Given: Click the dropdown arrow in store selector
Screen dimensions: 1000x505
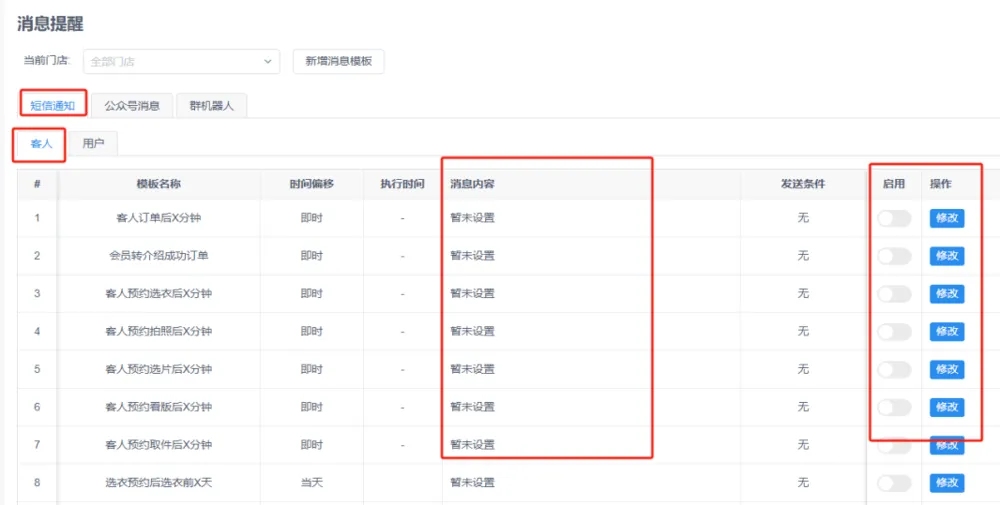Looking at the screenshot, I should [x=268, y=61].
